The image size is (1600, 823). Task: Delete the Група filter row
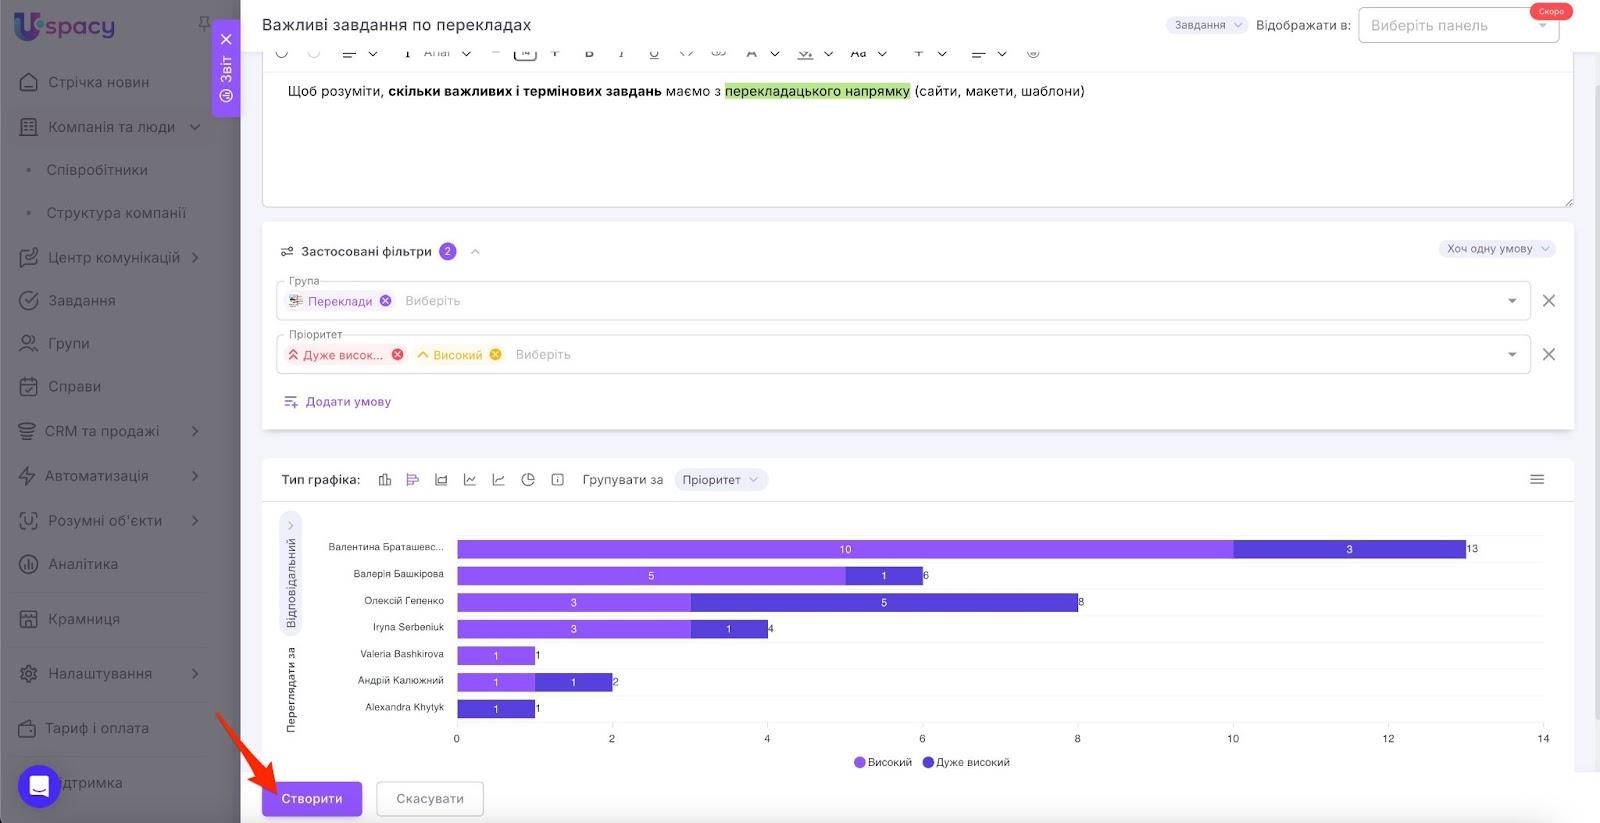[x=1548, y=301]
